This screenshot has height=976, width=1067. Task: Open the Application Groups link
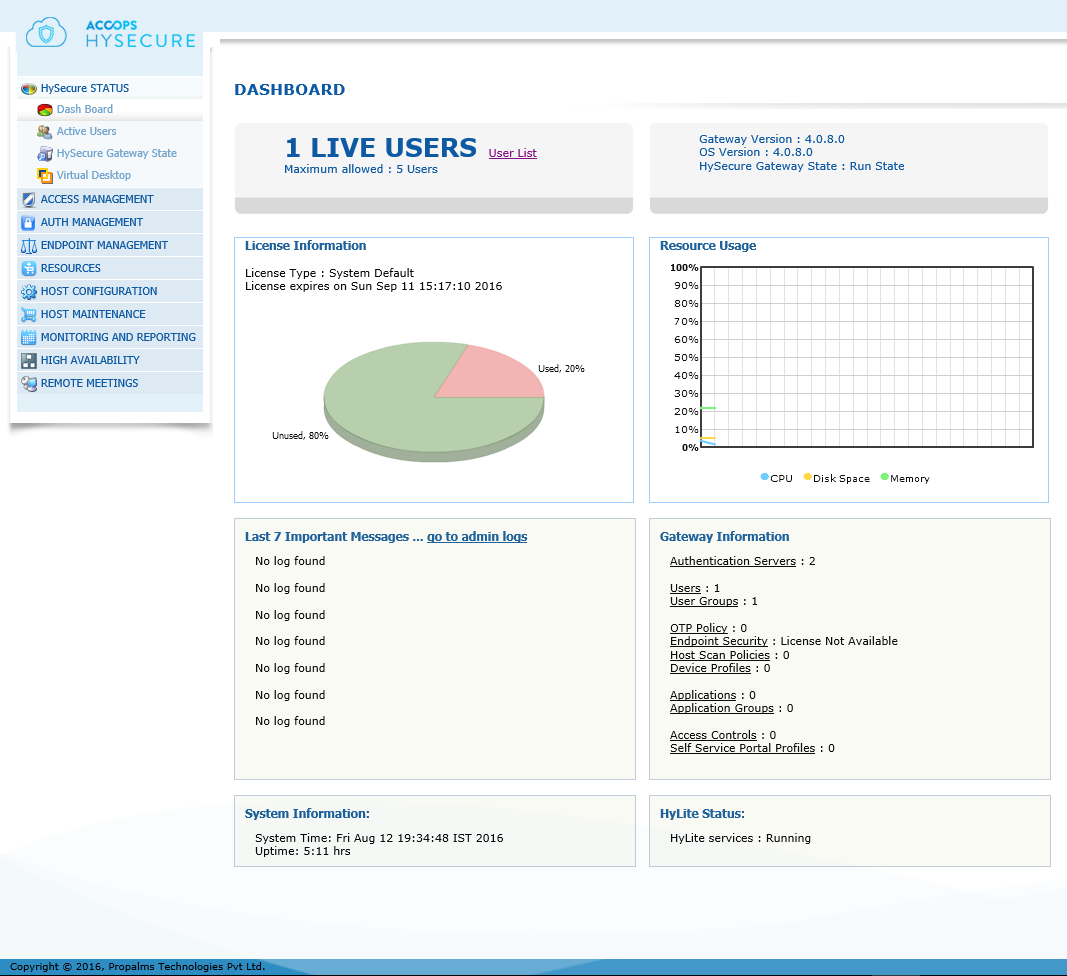point(722,709)
